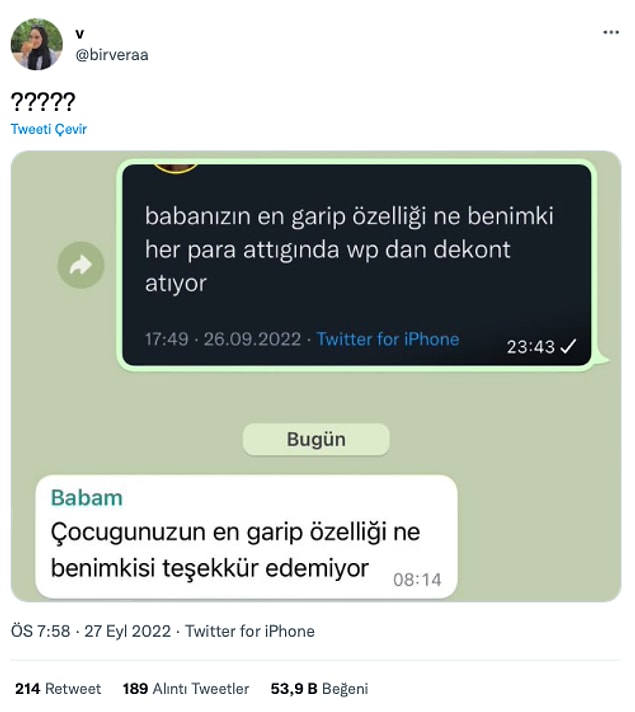Open the embedded WhatsApp screenshot image

click(316, 376)
